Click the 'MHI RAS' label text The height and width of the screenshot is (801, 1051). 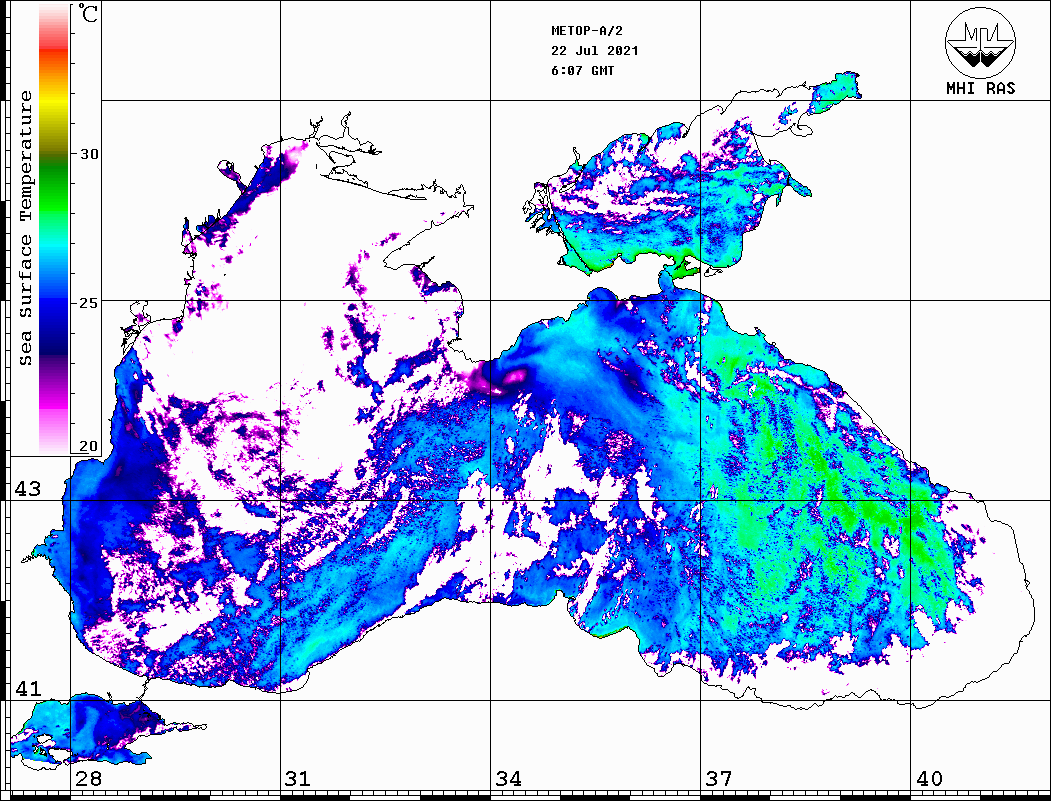[x=980, y=88]
